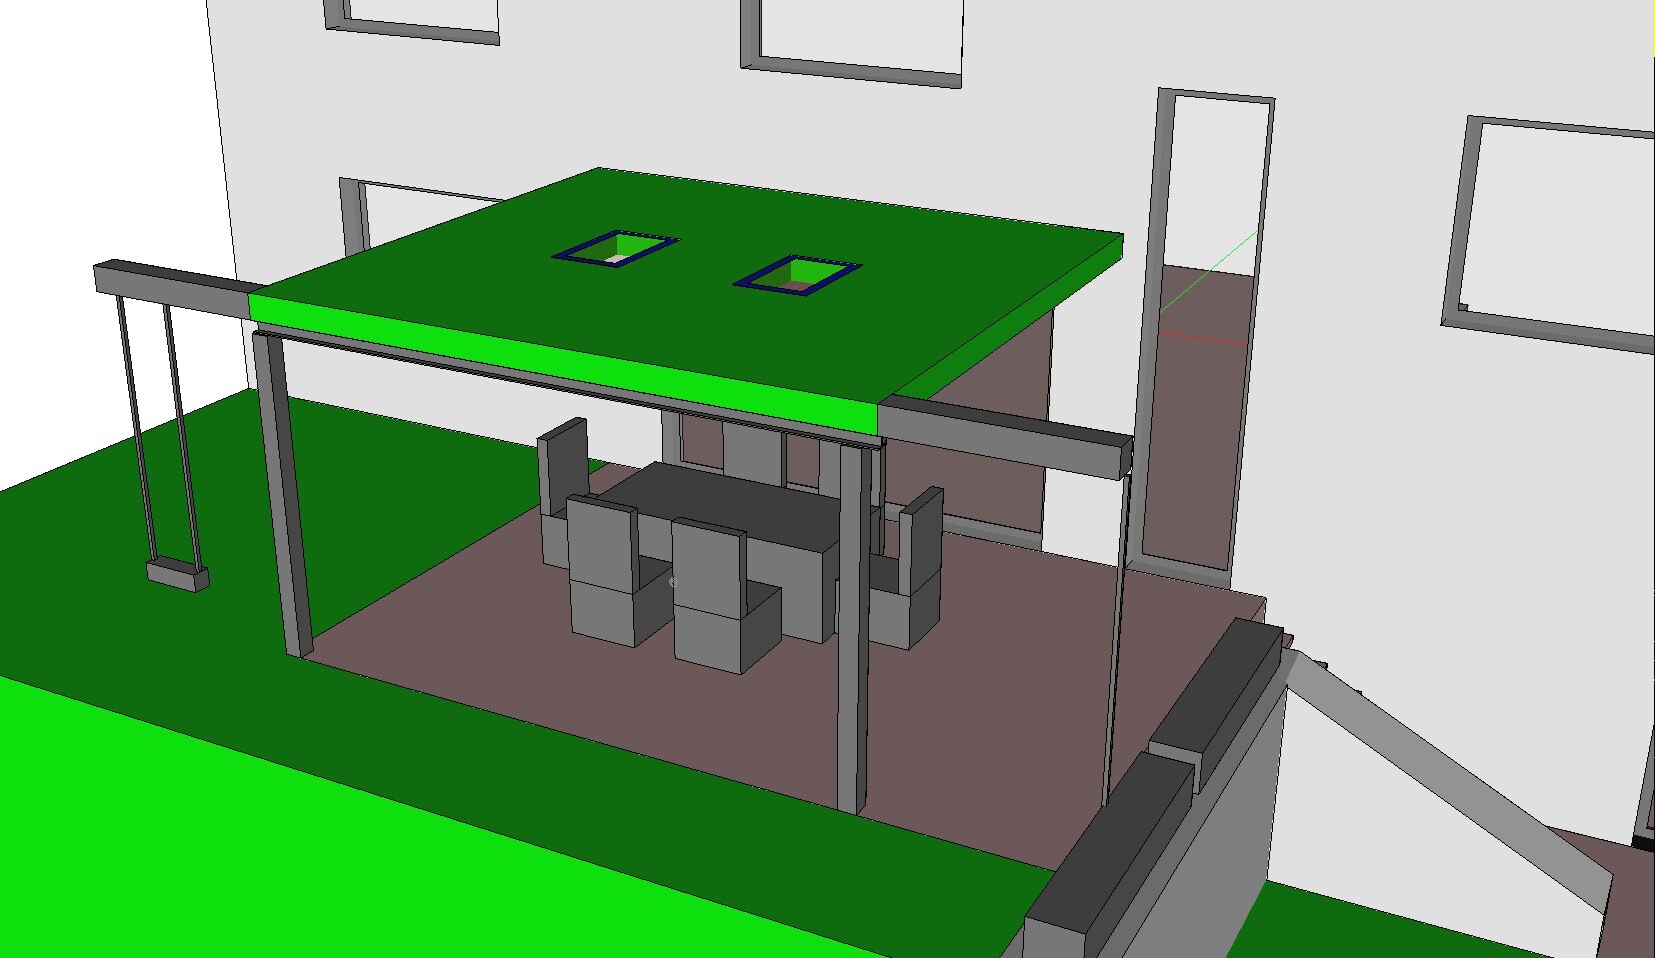Select the dark cap of the retaining wall
Viewport: 1655px width, 958px height.
pos(1100,850)
